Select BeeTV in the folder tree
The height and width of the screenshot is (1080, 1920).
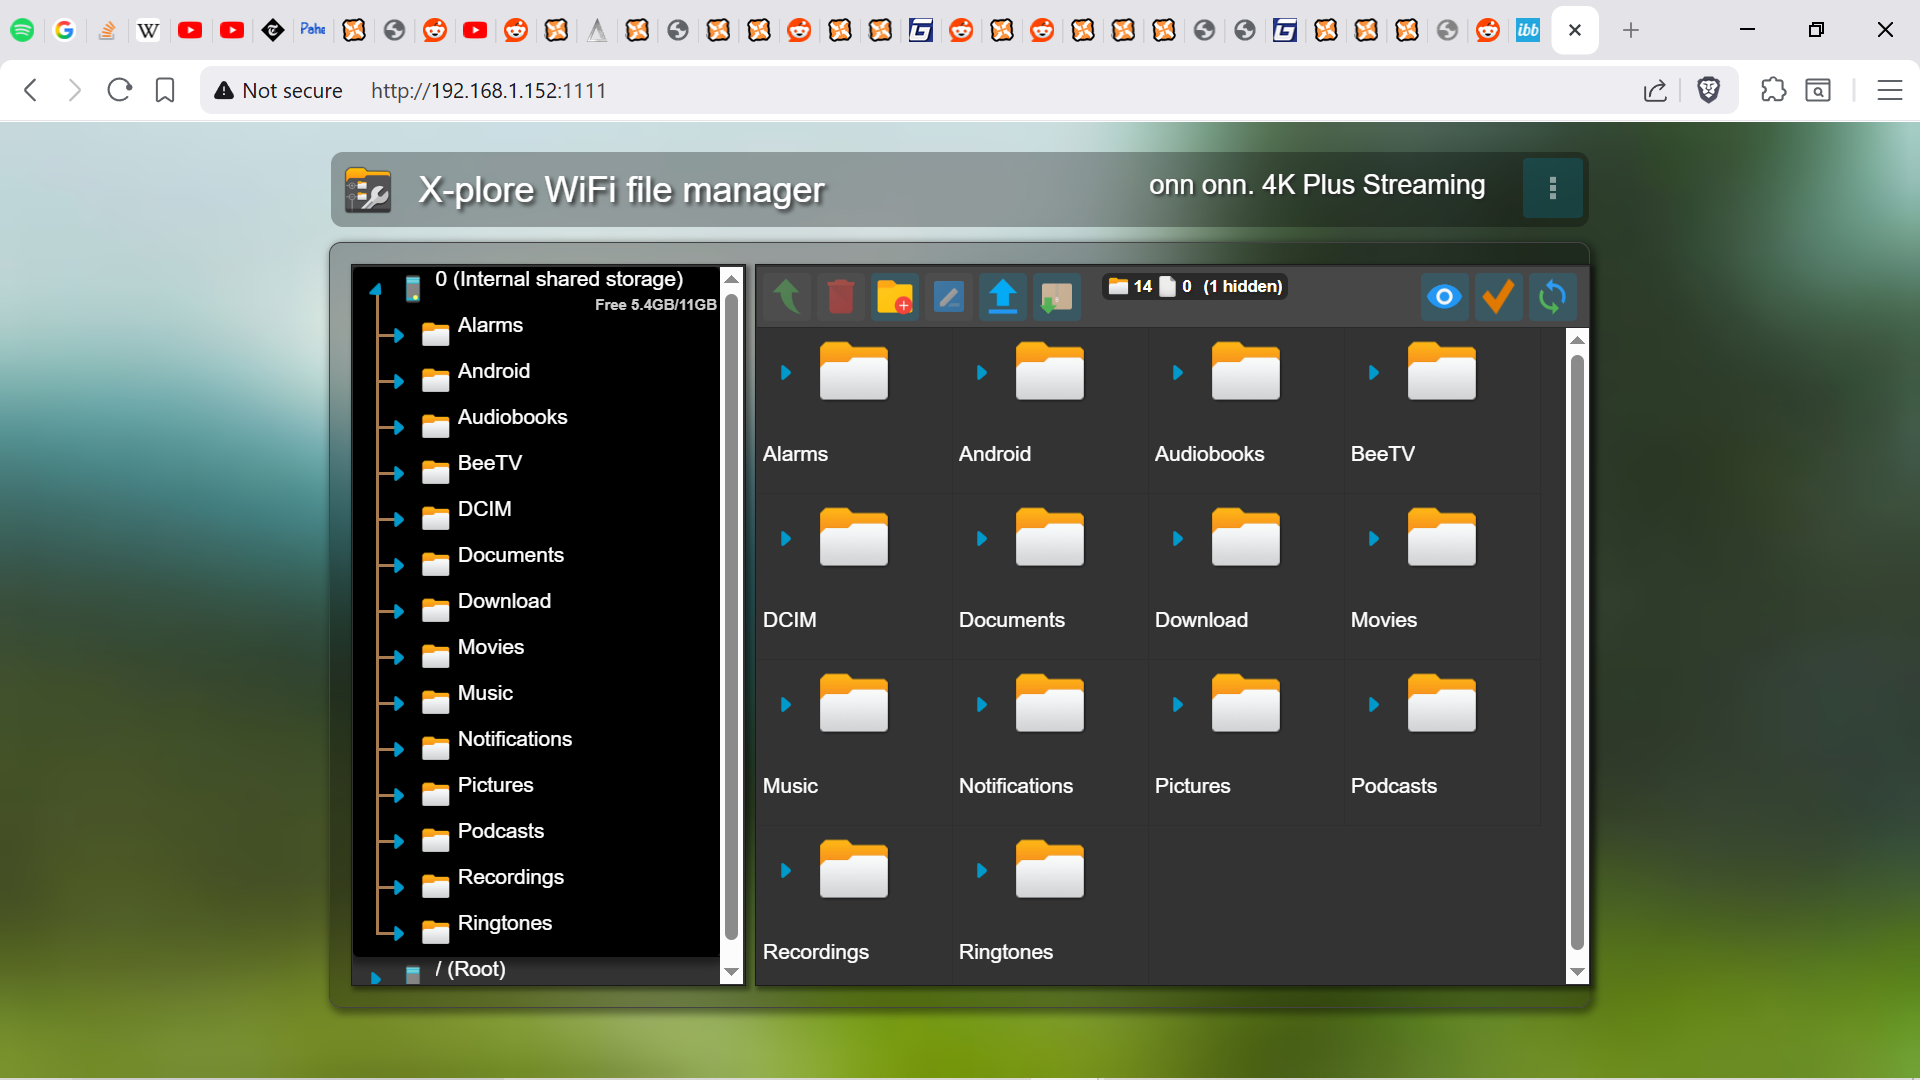coord(490,463)
